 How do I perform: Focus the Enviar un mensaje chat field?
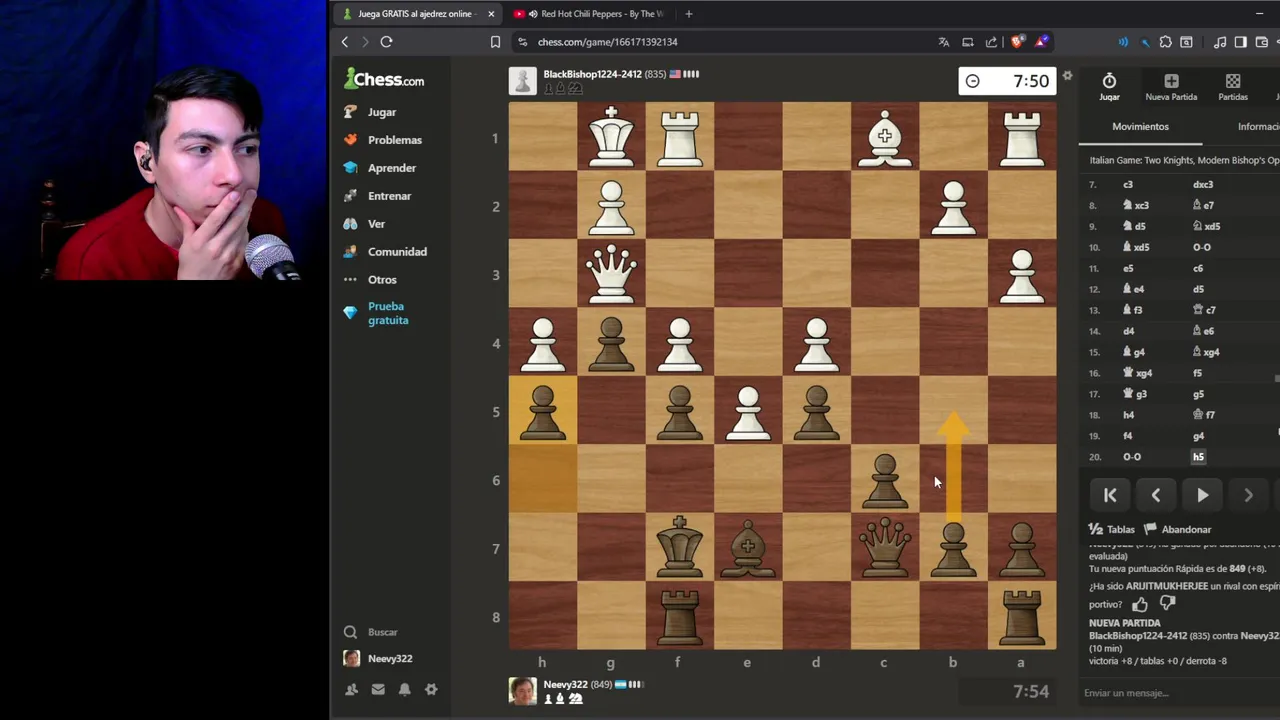point(1178,693)
